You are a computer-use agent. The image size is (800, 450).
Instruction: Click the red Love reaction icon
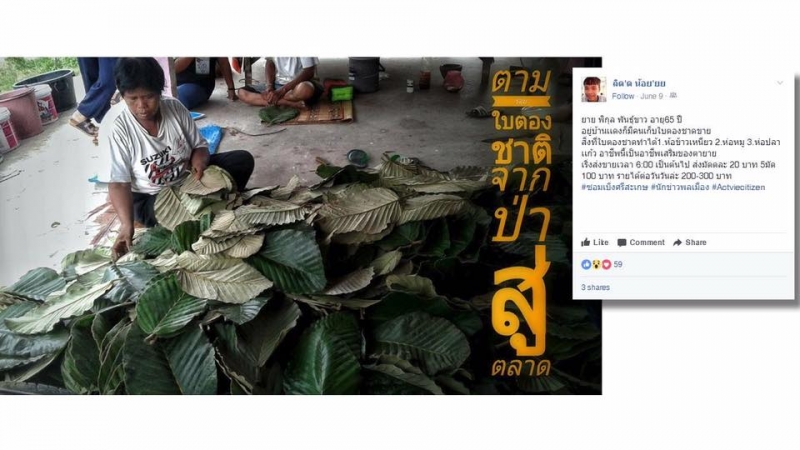pyautogui.click(x=606, y=264)
